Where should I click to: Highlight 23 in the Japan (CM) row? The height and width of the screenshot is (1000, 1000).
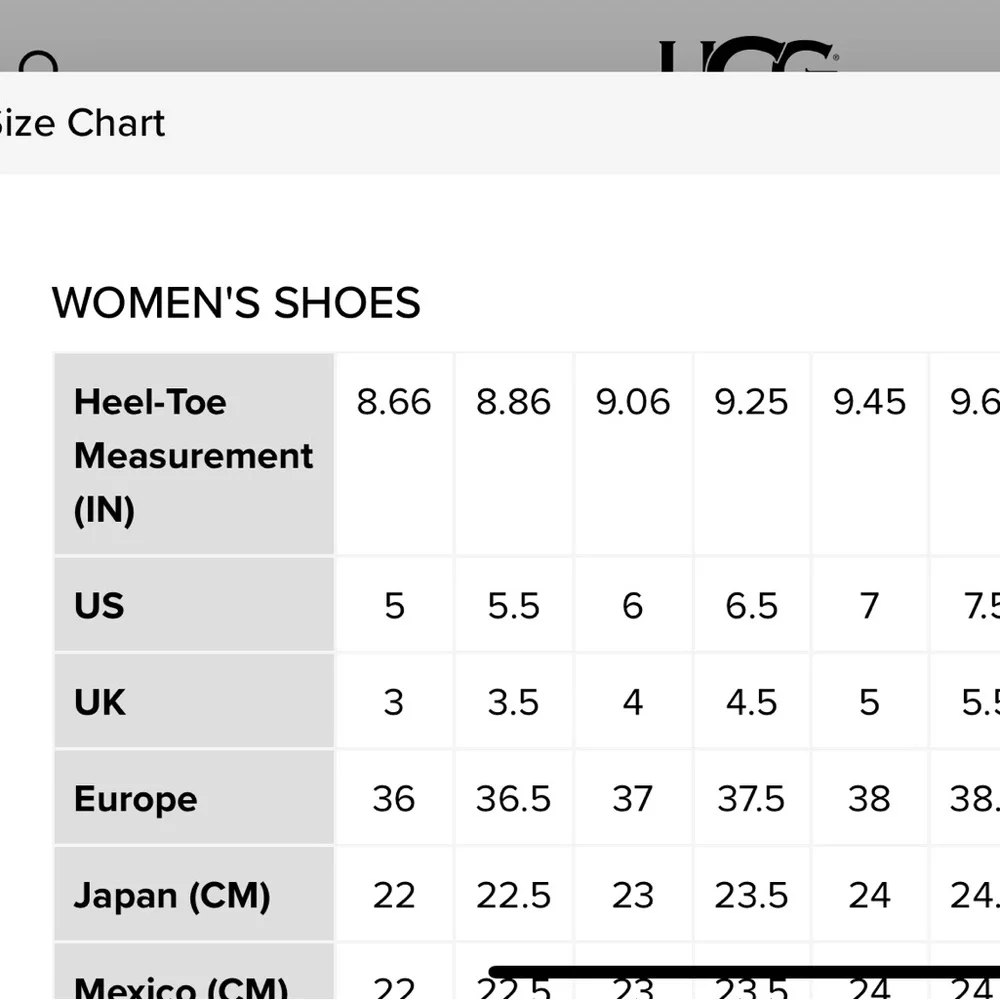click(x=633, y=894)
